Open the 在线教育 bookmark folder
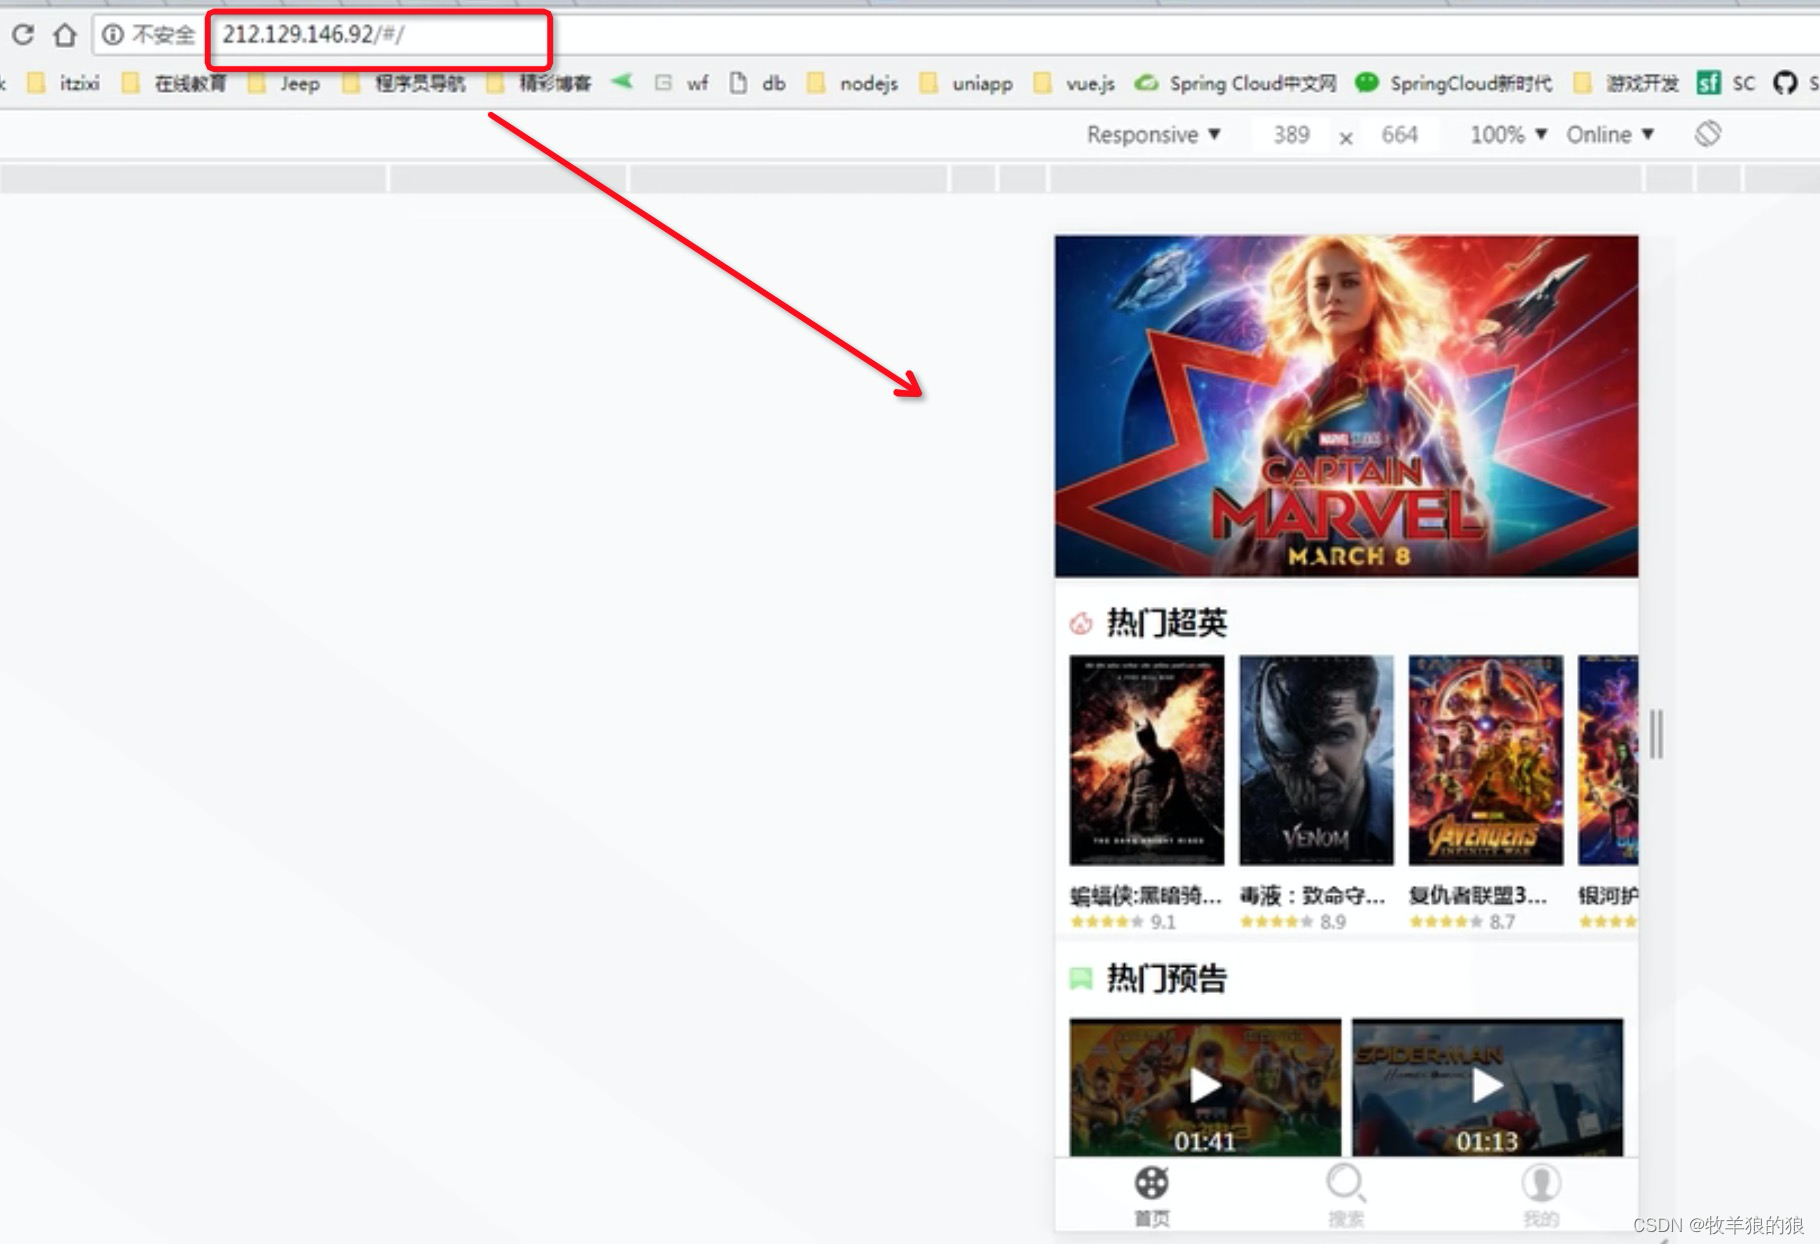 pyautogui.click(x=175, y=83)
